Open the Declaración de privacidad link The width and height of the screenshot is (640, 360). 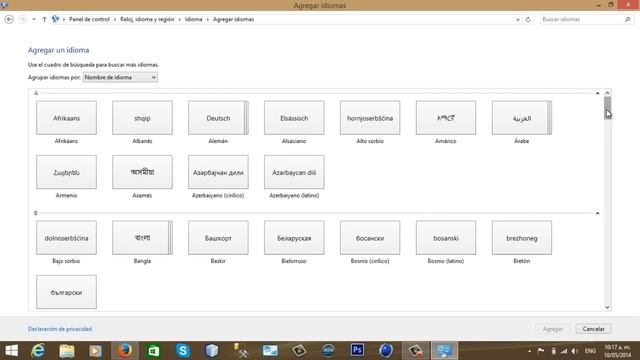60,329
